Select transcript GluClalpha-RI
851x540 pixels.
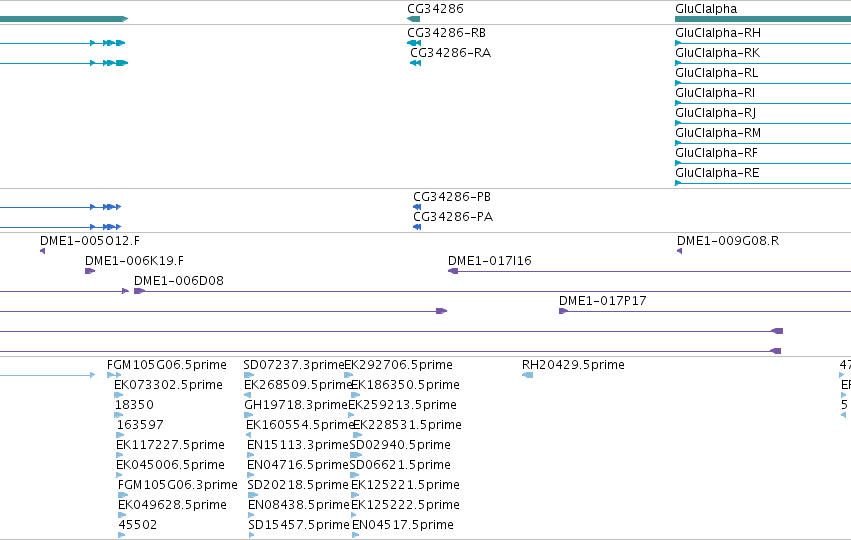(x=715, y=93)
